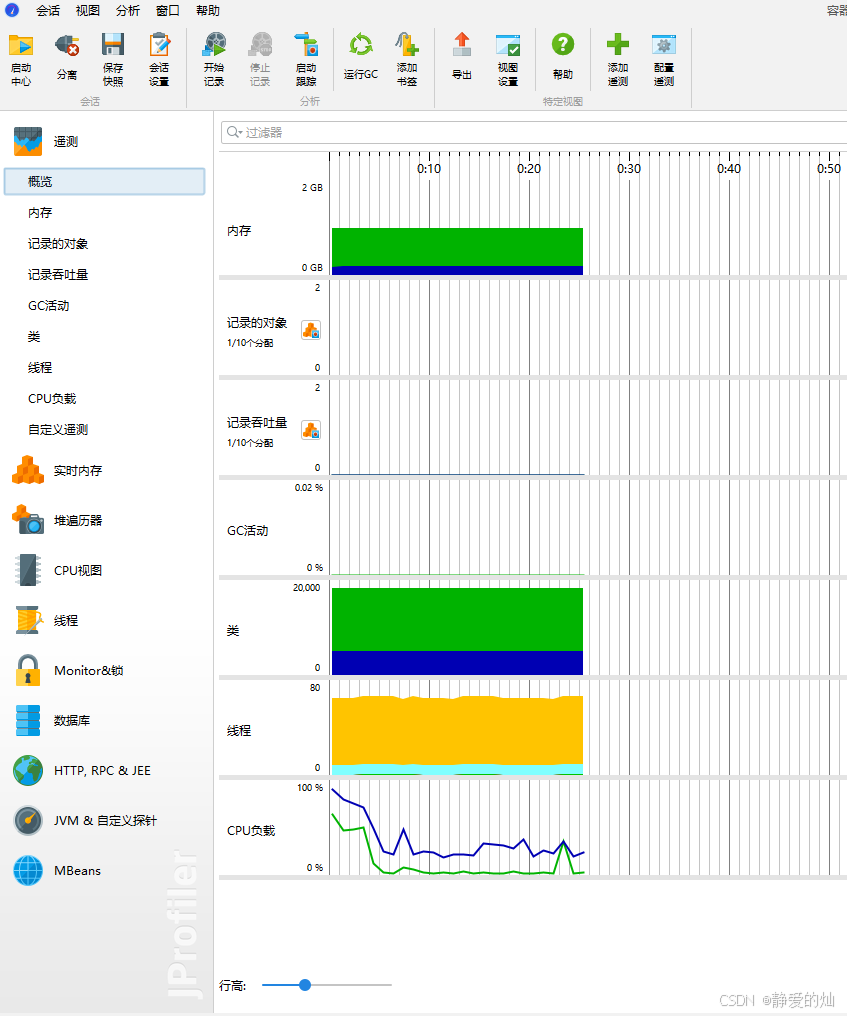Open JVM & 自定义探针 section
Screen dimensions: 847x1016
[x=84, y=820]
